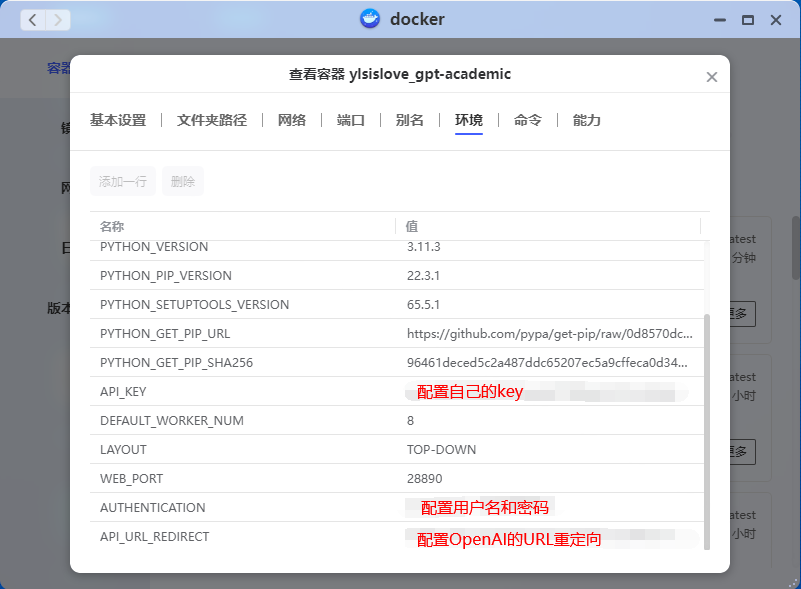Switch to the 文件夹路径 tab
The width and height of the screenshot is (801, 589).
tap(211, 120)
